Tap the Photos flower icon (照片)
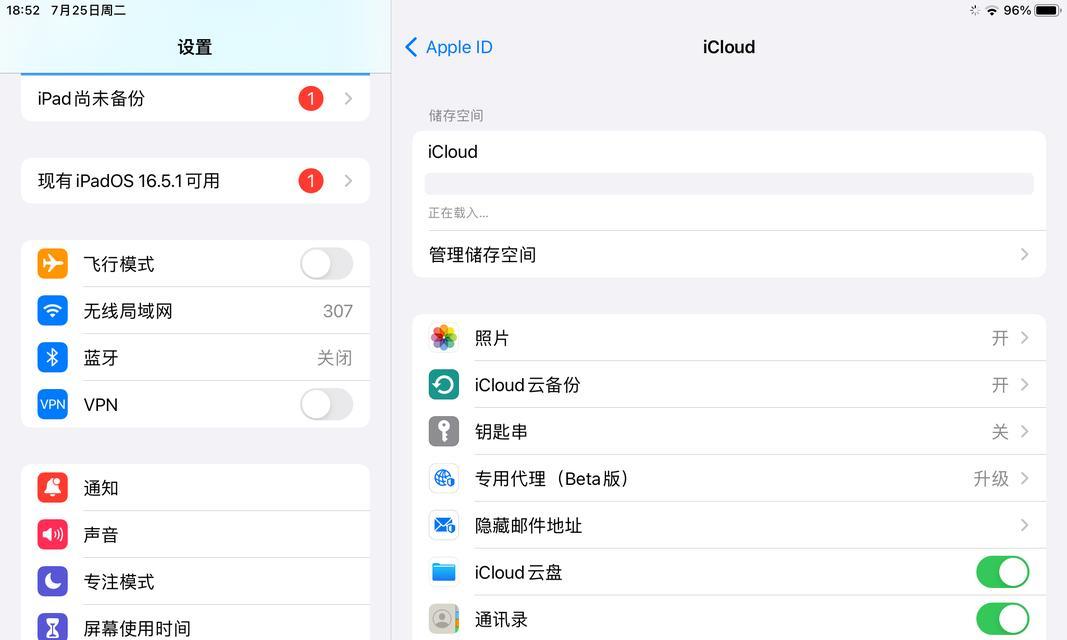Image resolution: width=1067 pixels, height=640 pixels. click(444, 338)
